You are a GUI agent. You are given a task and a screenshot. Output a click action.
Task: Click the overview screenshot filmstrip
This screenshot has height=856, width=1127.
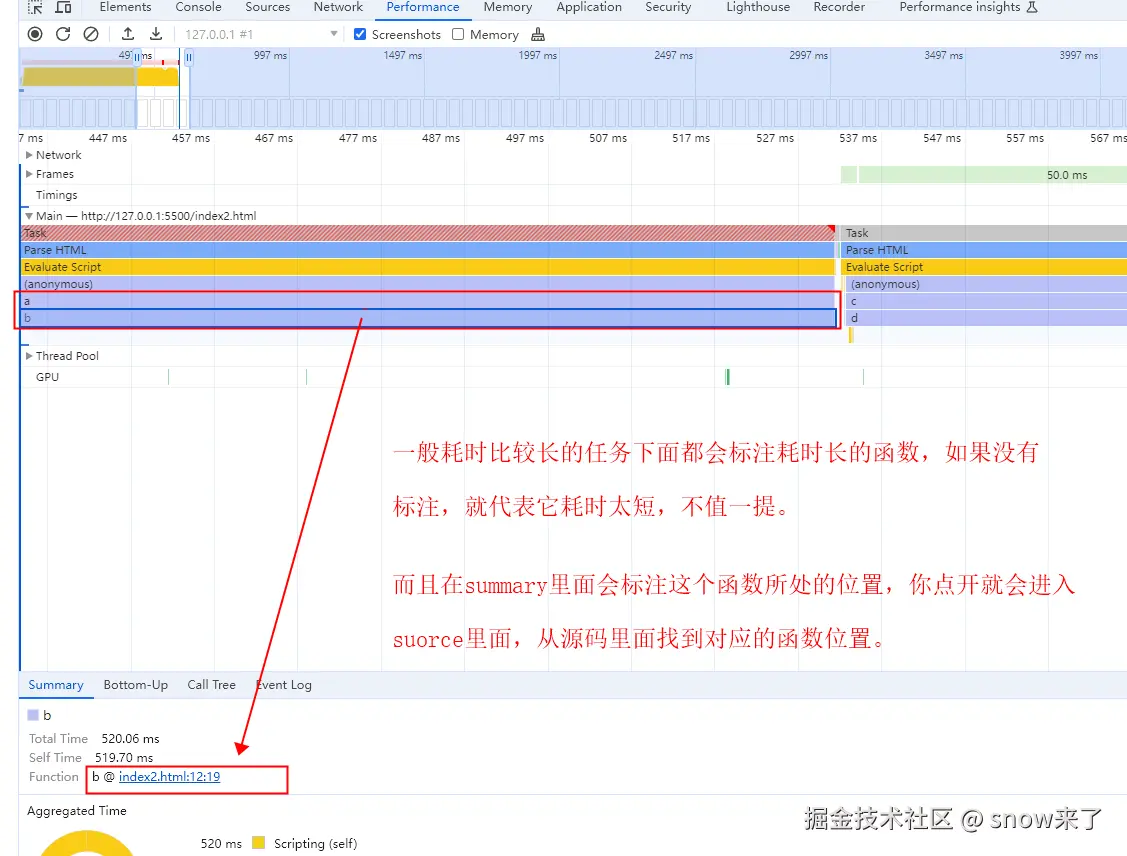pyautogui.click(x=573, y=114)
